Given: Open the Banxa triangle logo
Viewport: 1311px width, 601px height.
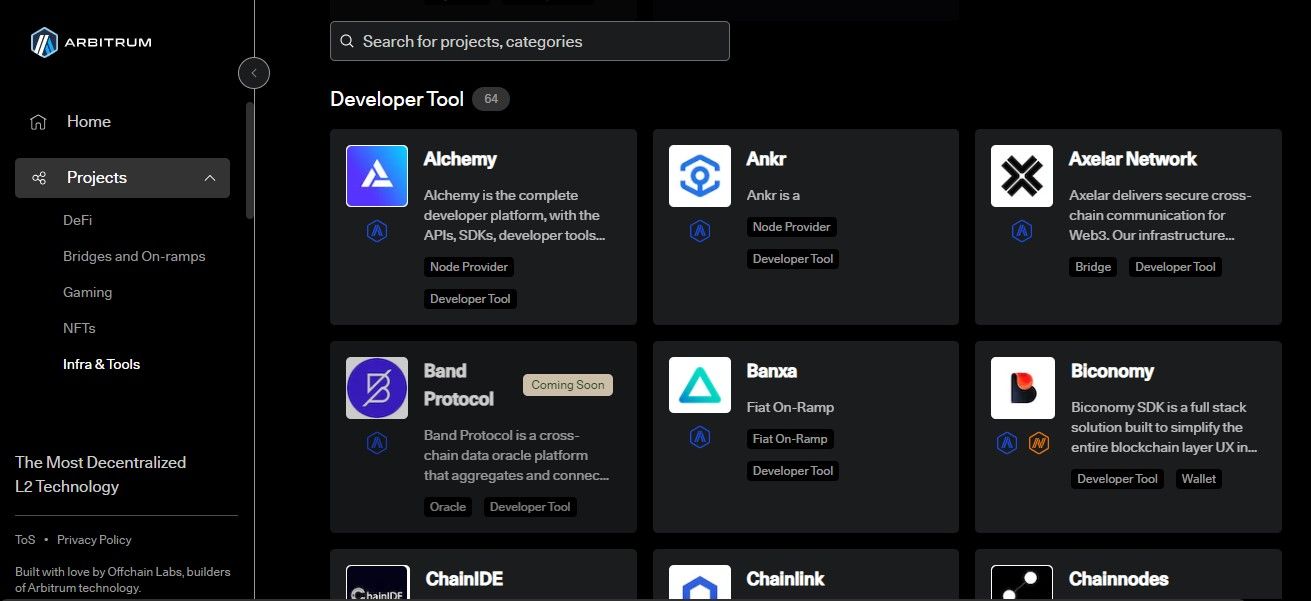Looking at the screenshot, I should 700,386.
